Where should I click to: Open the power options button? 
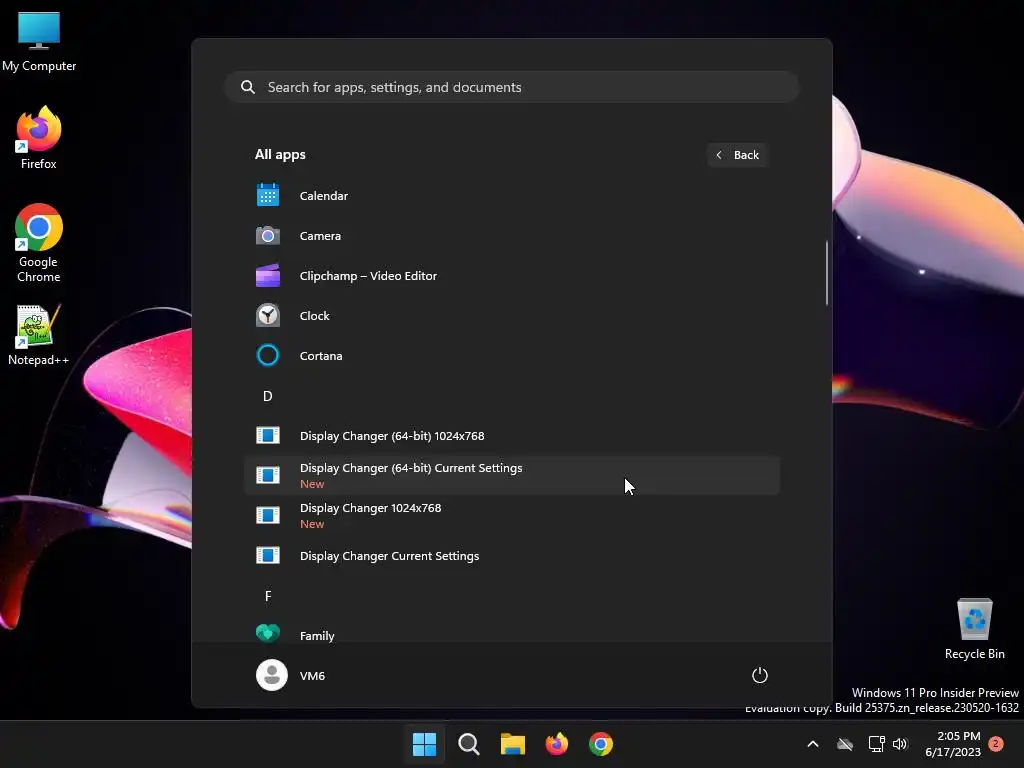tap(760, 675)
